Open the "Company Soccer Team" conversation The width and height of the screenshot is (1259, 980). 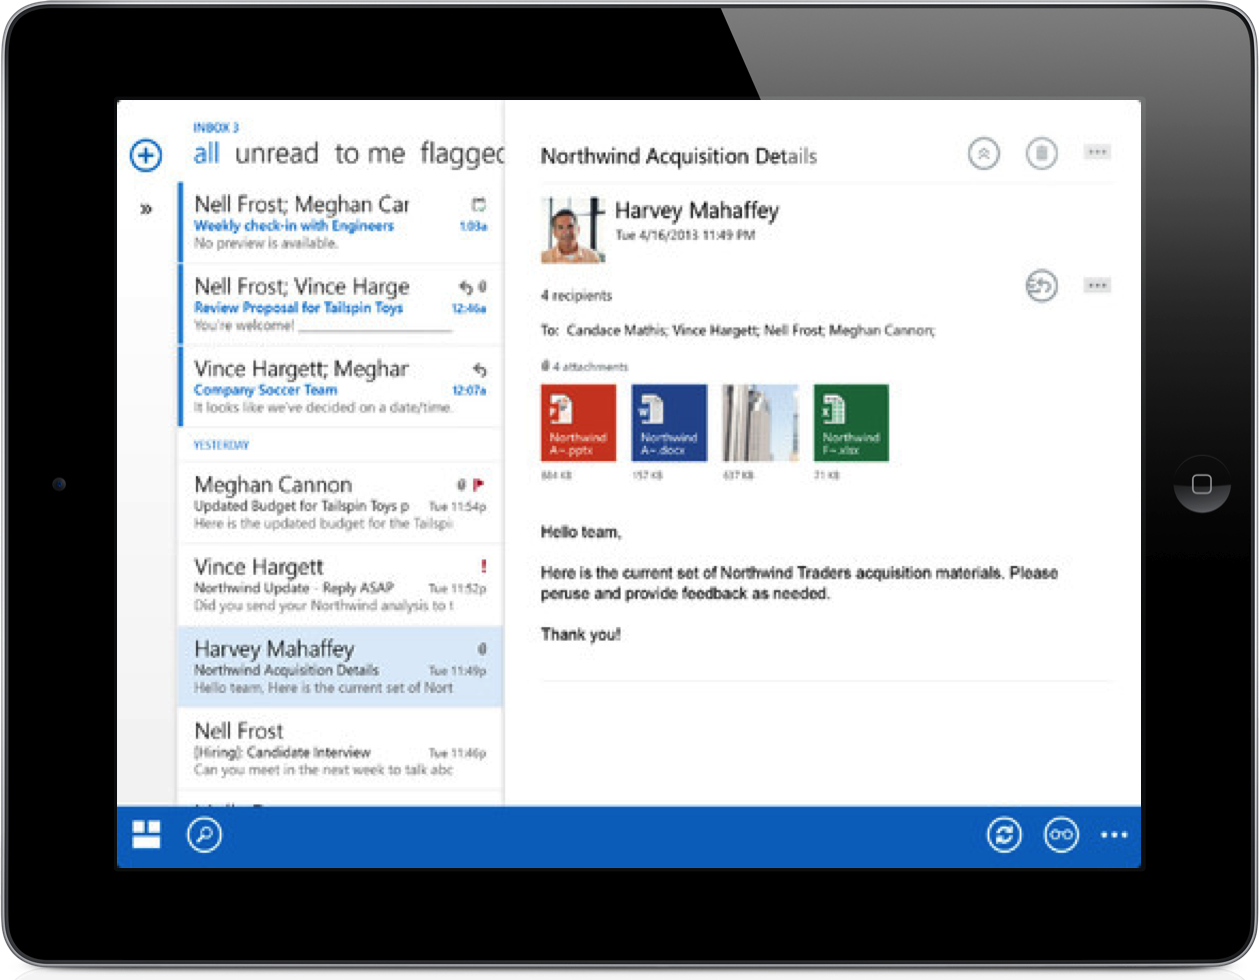[x=340, y=386]
